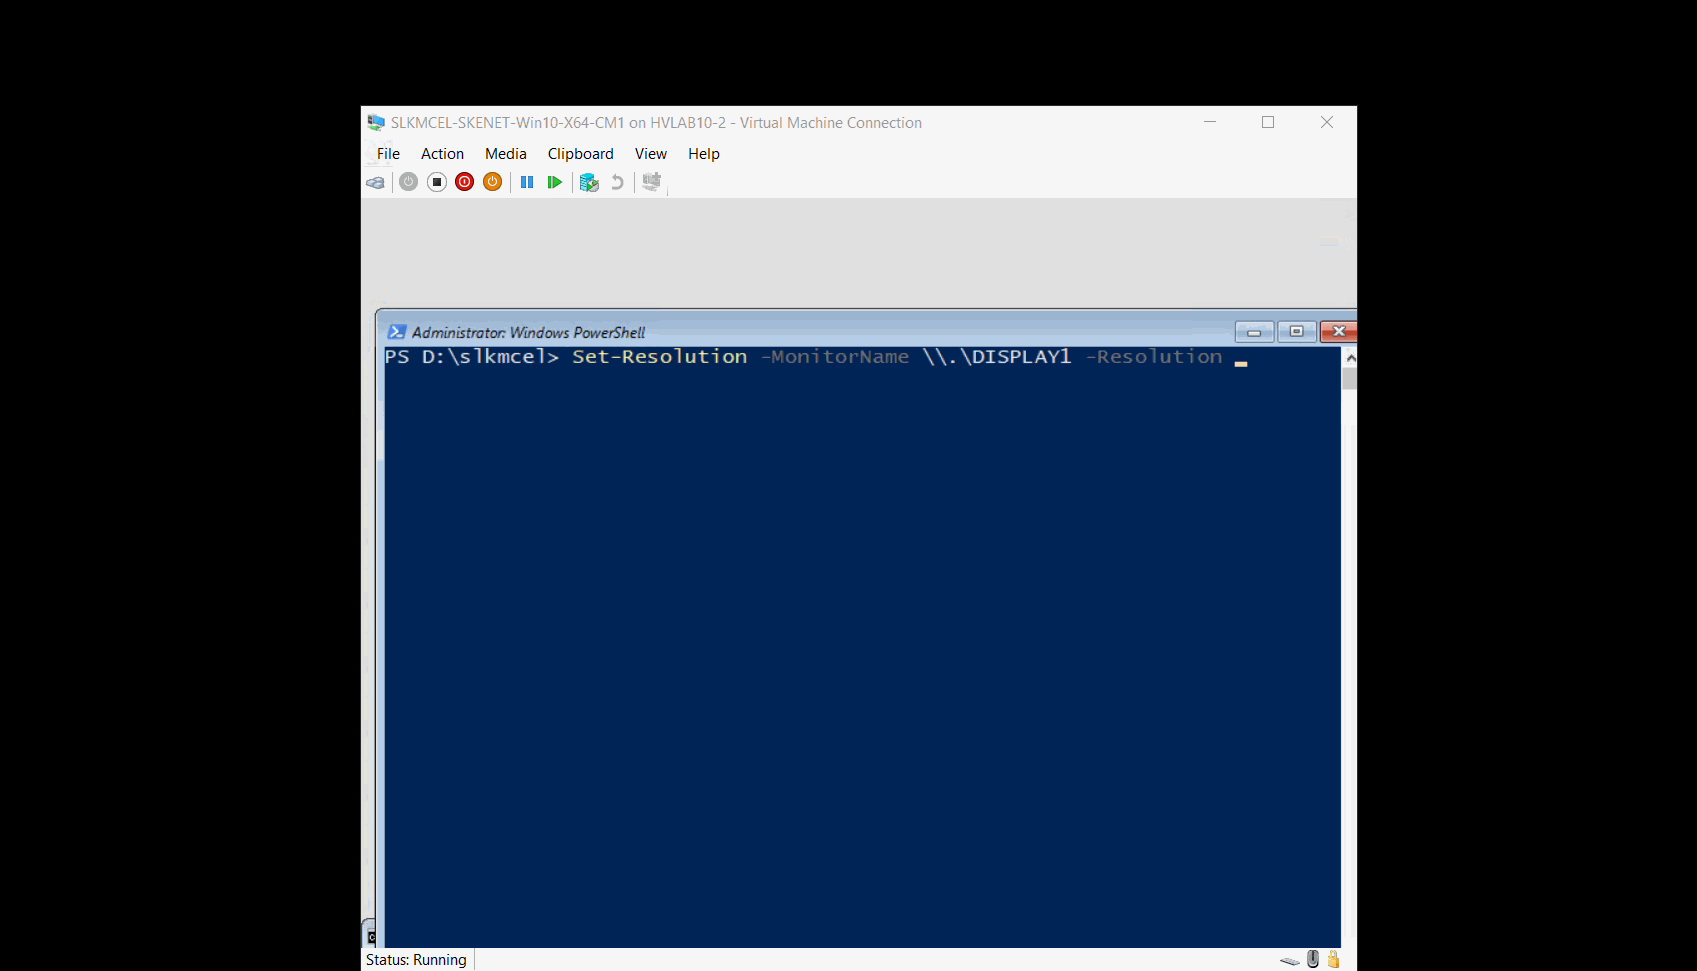
Task: Open the Clipboard menu
Action: coord(580,153)
